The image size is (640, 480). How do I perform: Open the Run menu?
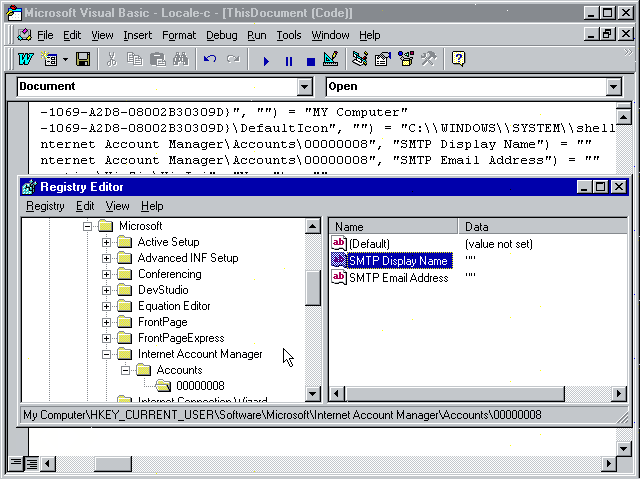(x=257, y=36)
